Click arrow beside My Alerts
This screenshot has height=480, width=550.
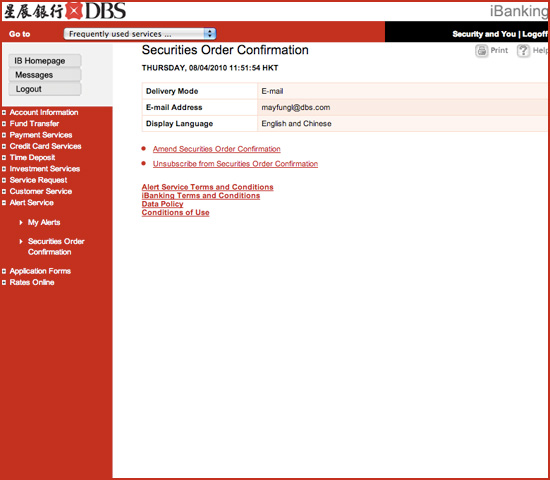[x=21, y=222]
